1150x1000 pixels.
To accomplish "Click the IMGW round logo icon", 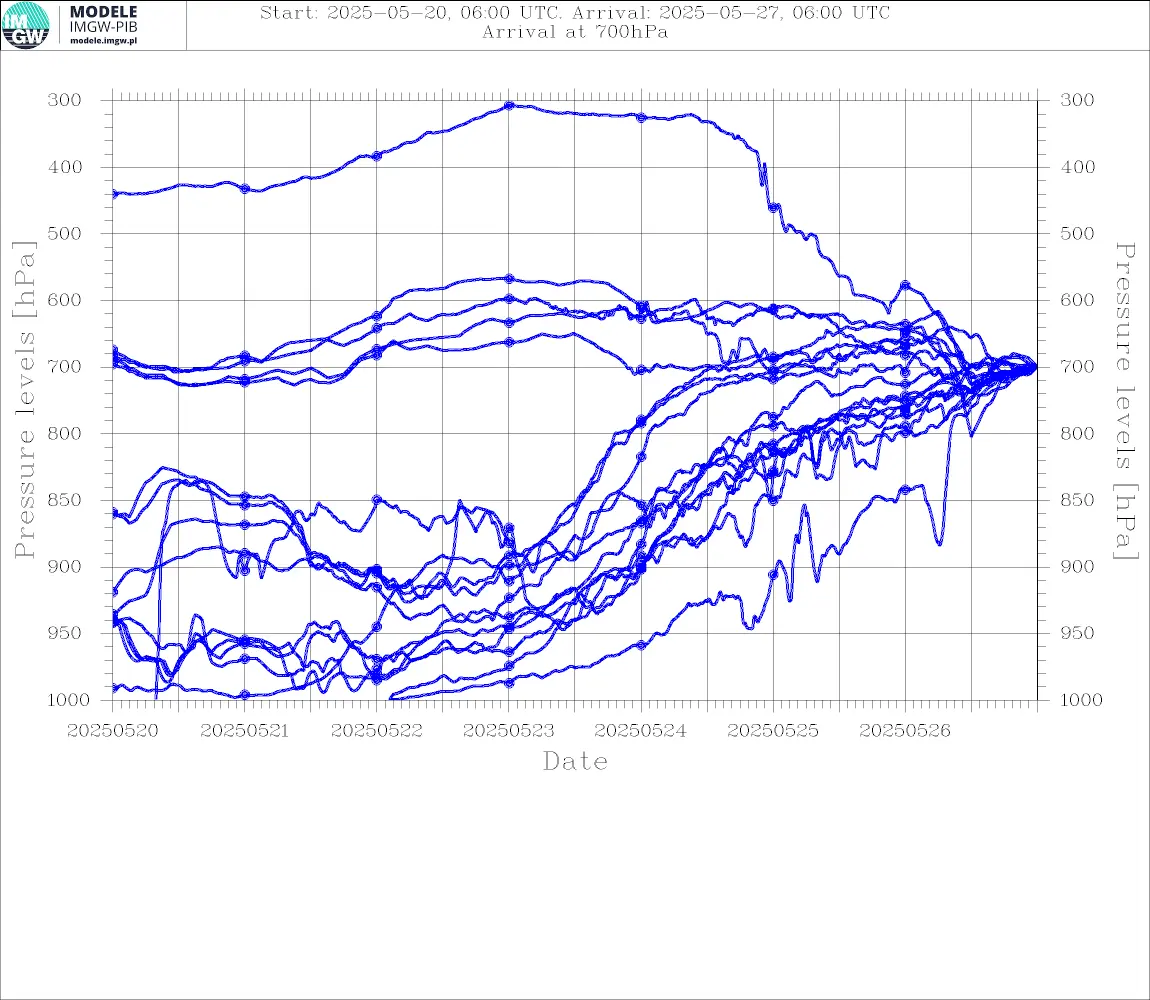I will click(x=26, y=25).
